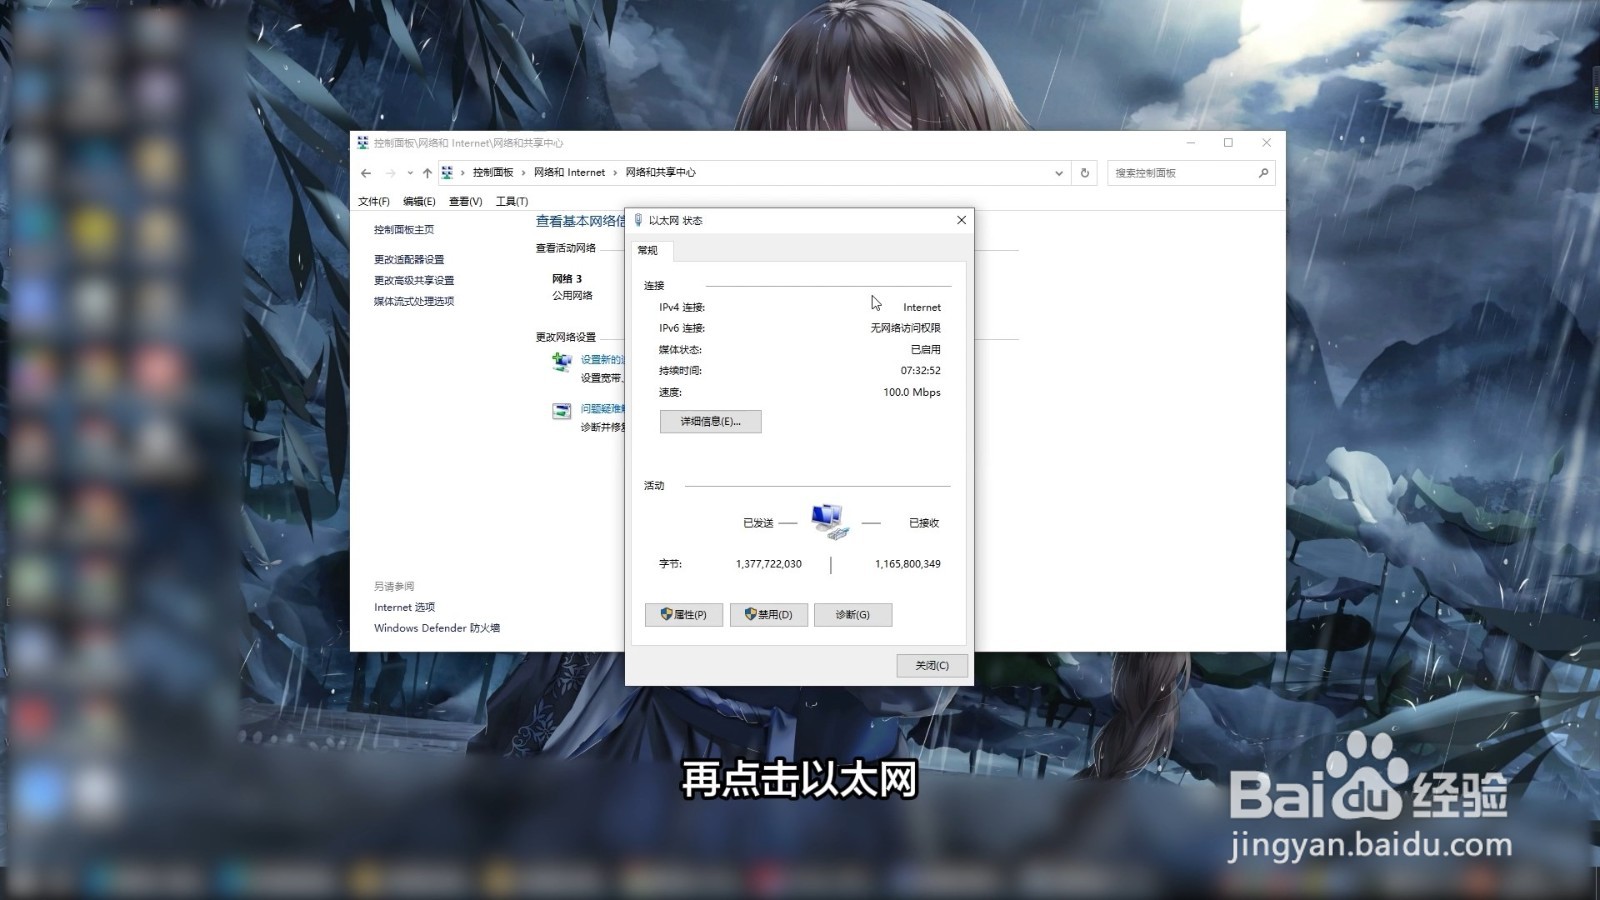The height and width of the screenshot is (900, 1600).
Task: Click the Refresh button beside address bar
Action: [1085, 173]
